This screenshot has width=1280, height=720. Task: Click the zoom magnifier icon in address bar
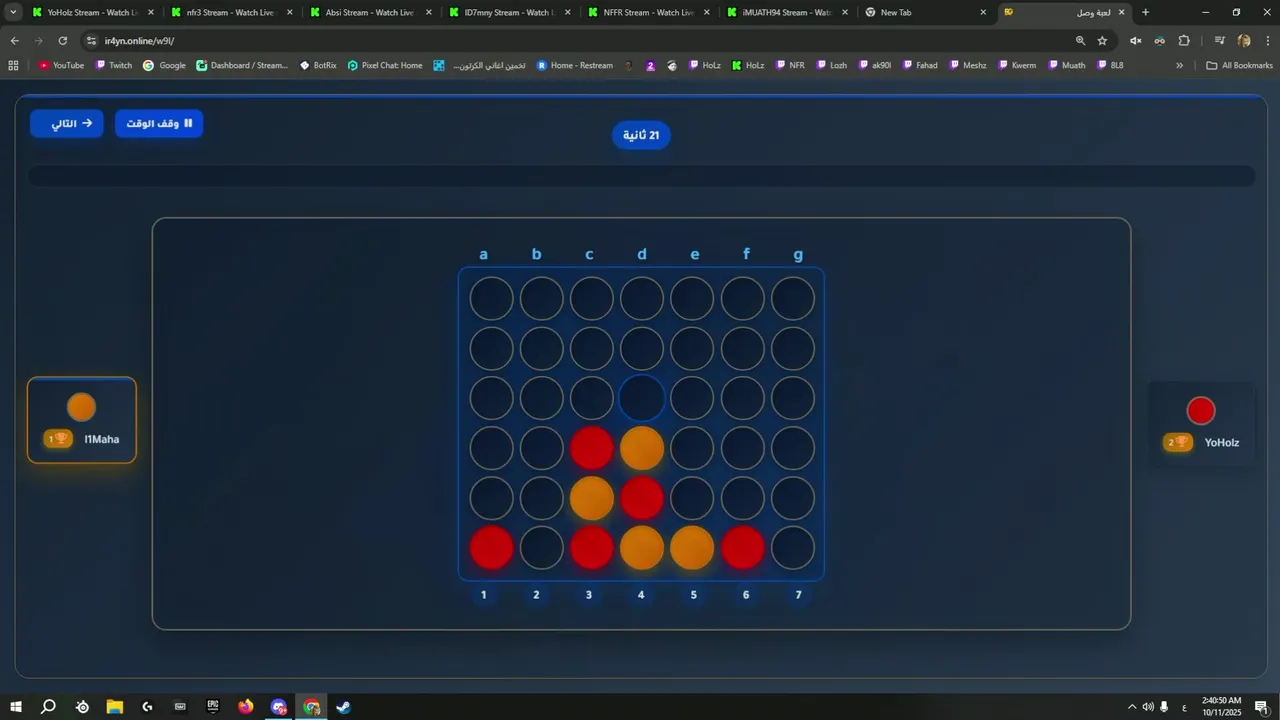(1080, 41)
